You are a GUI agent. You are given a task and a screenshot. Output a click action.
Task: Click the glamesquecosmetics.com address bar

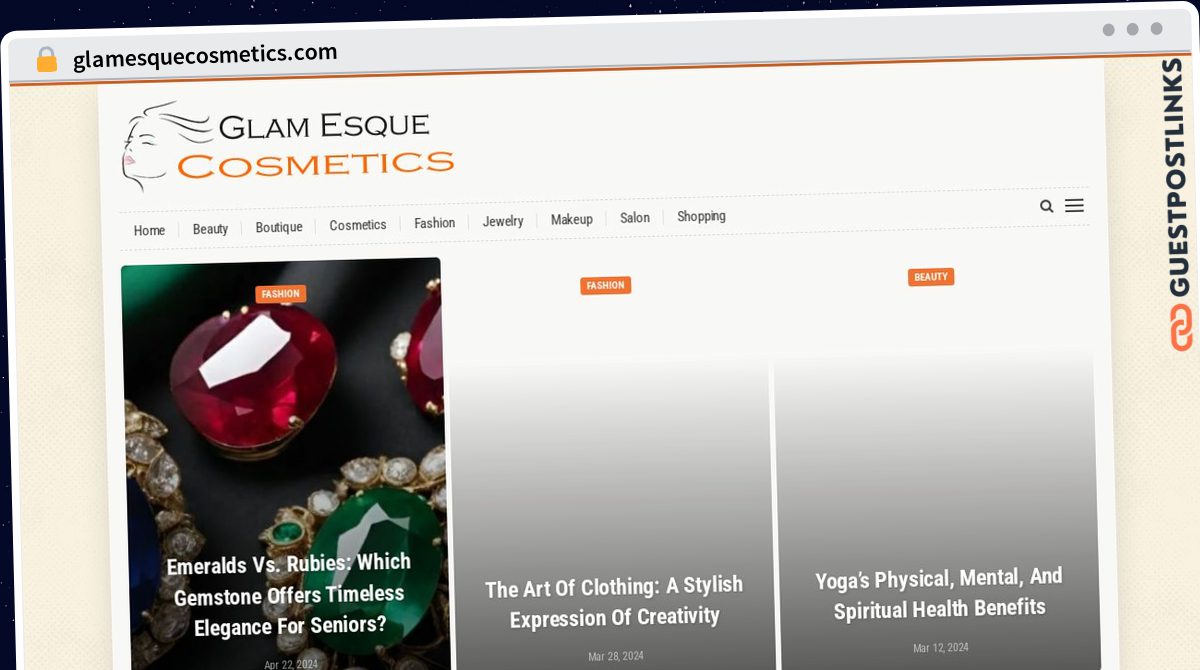click(x=205, y=56)
